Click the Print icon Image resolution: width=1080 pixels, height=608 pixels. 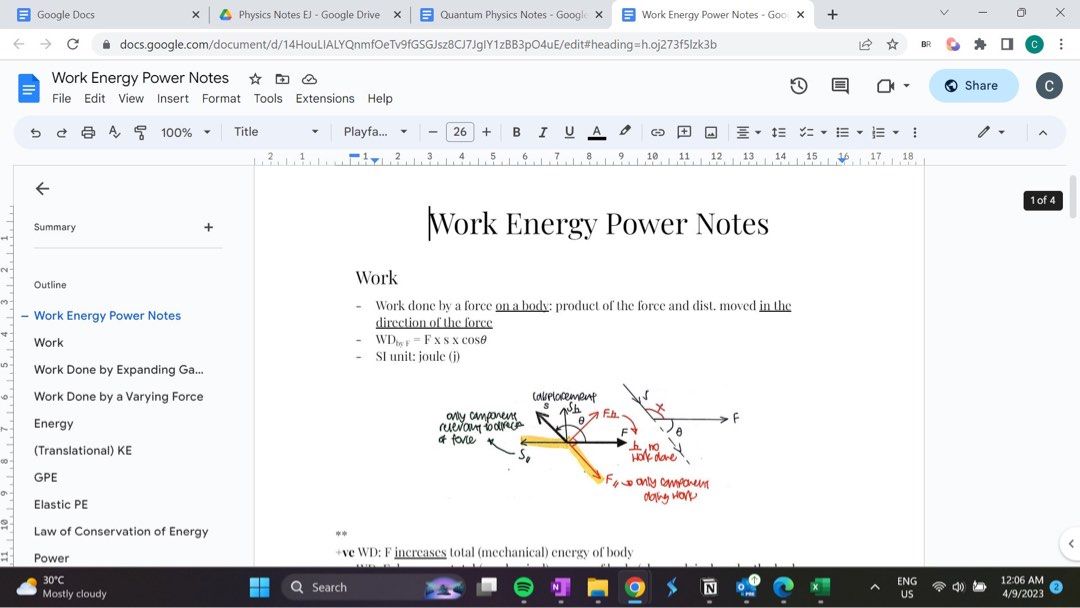pyautogui.click(x=88, y=131)
